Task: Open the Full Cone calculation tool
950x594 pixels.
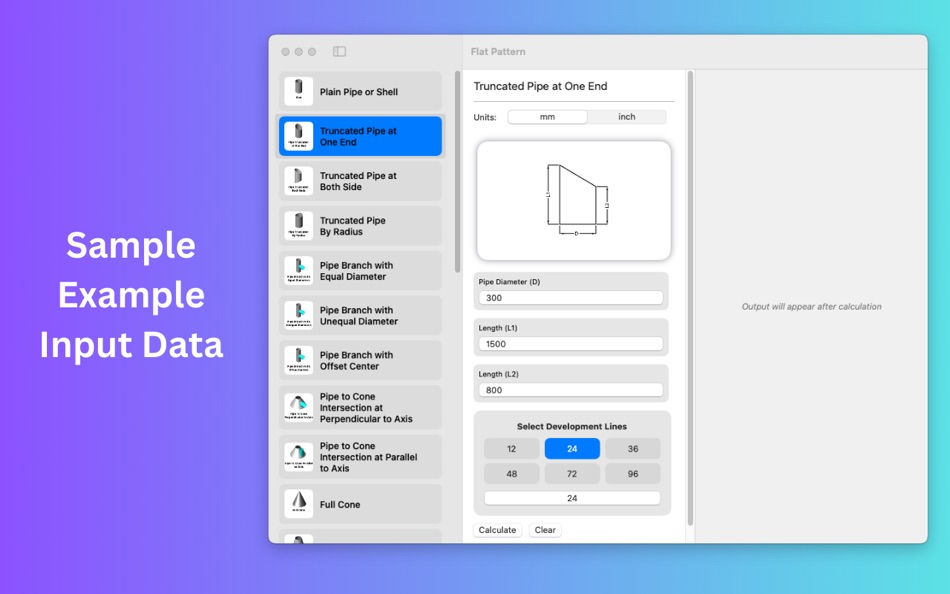Action: coord(360,504)
